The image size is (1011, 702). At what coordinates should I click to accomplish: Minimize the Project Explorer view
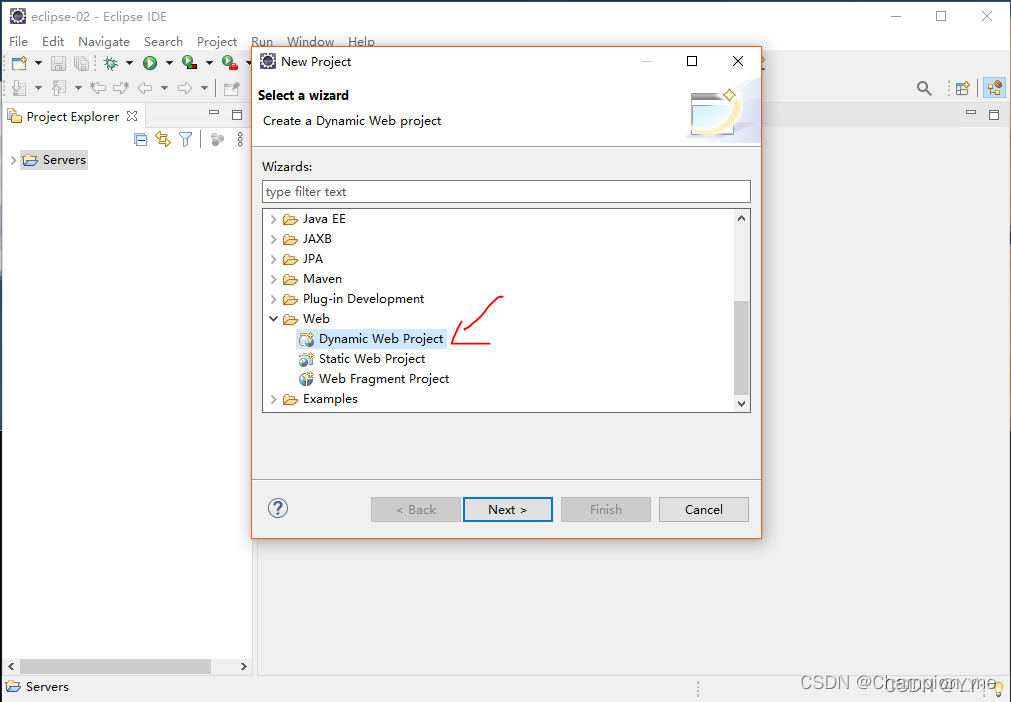click(x=214, y=113)
